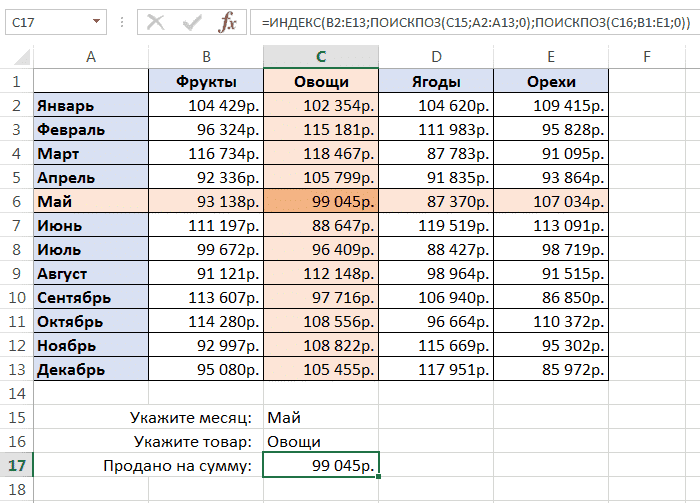
Task: Click cell with 109 415р.
Action: (x=551, y=105)
